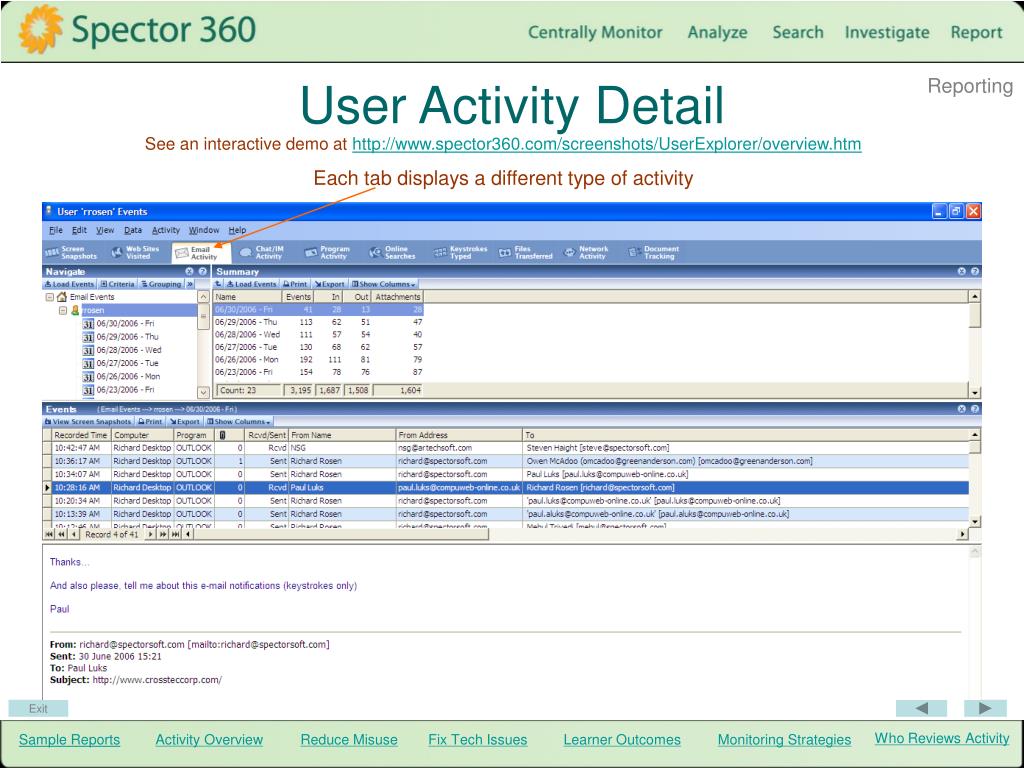Go to the next slide arrow button
1024x768 pixels.
[x=985, y=708]
